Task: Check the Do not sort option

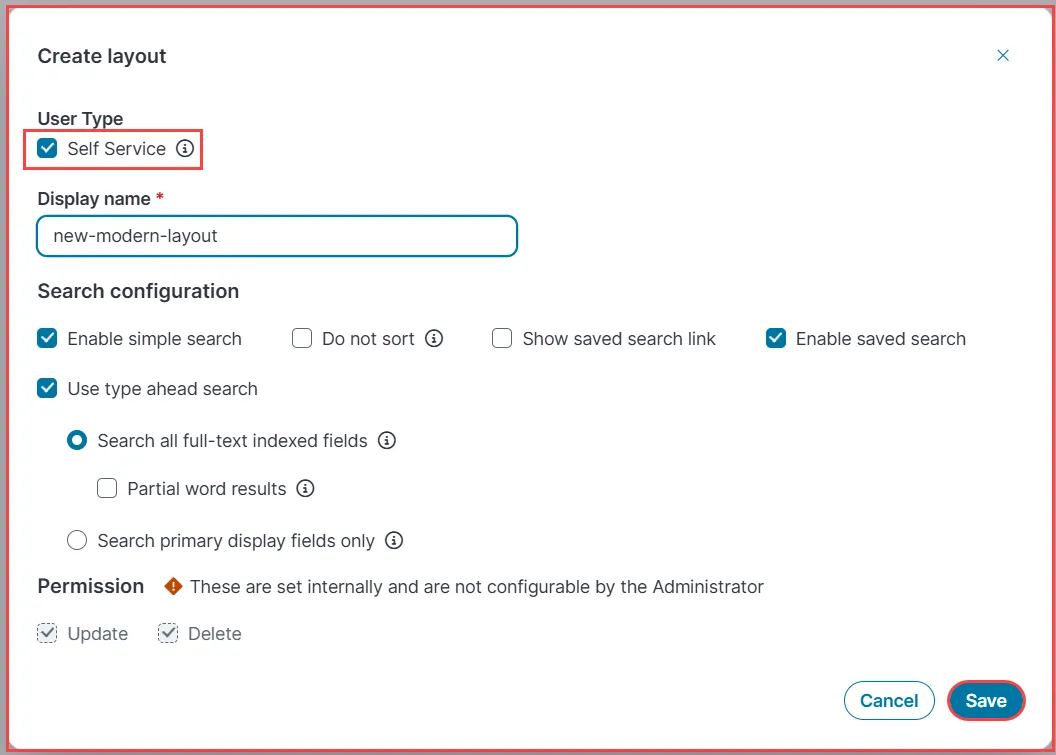Action: pos(302,338)
